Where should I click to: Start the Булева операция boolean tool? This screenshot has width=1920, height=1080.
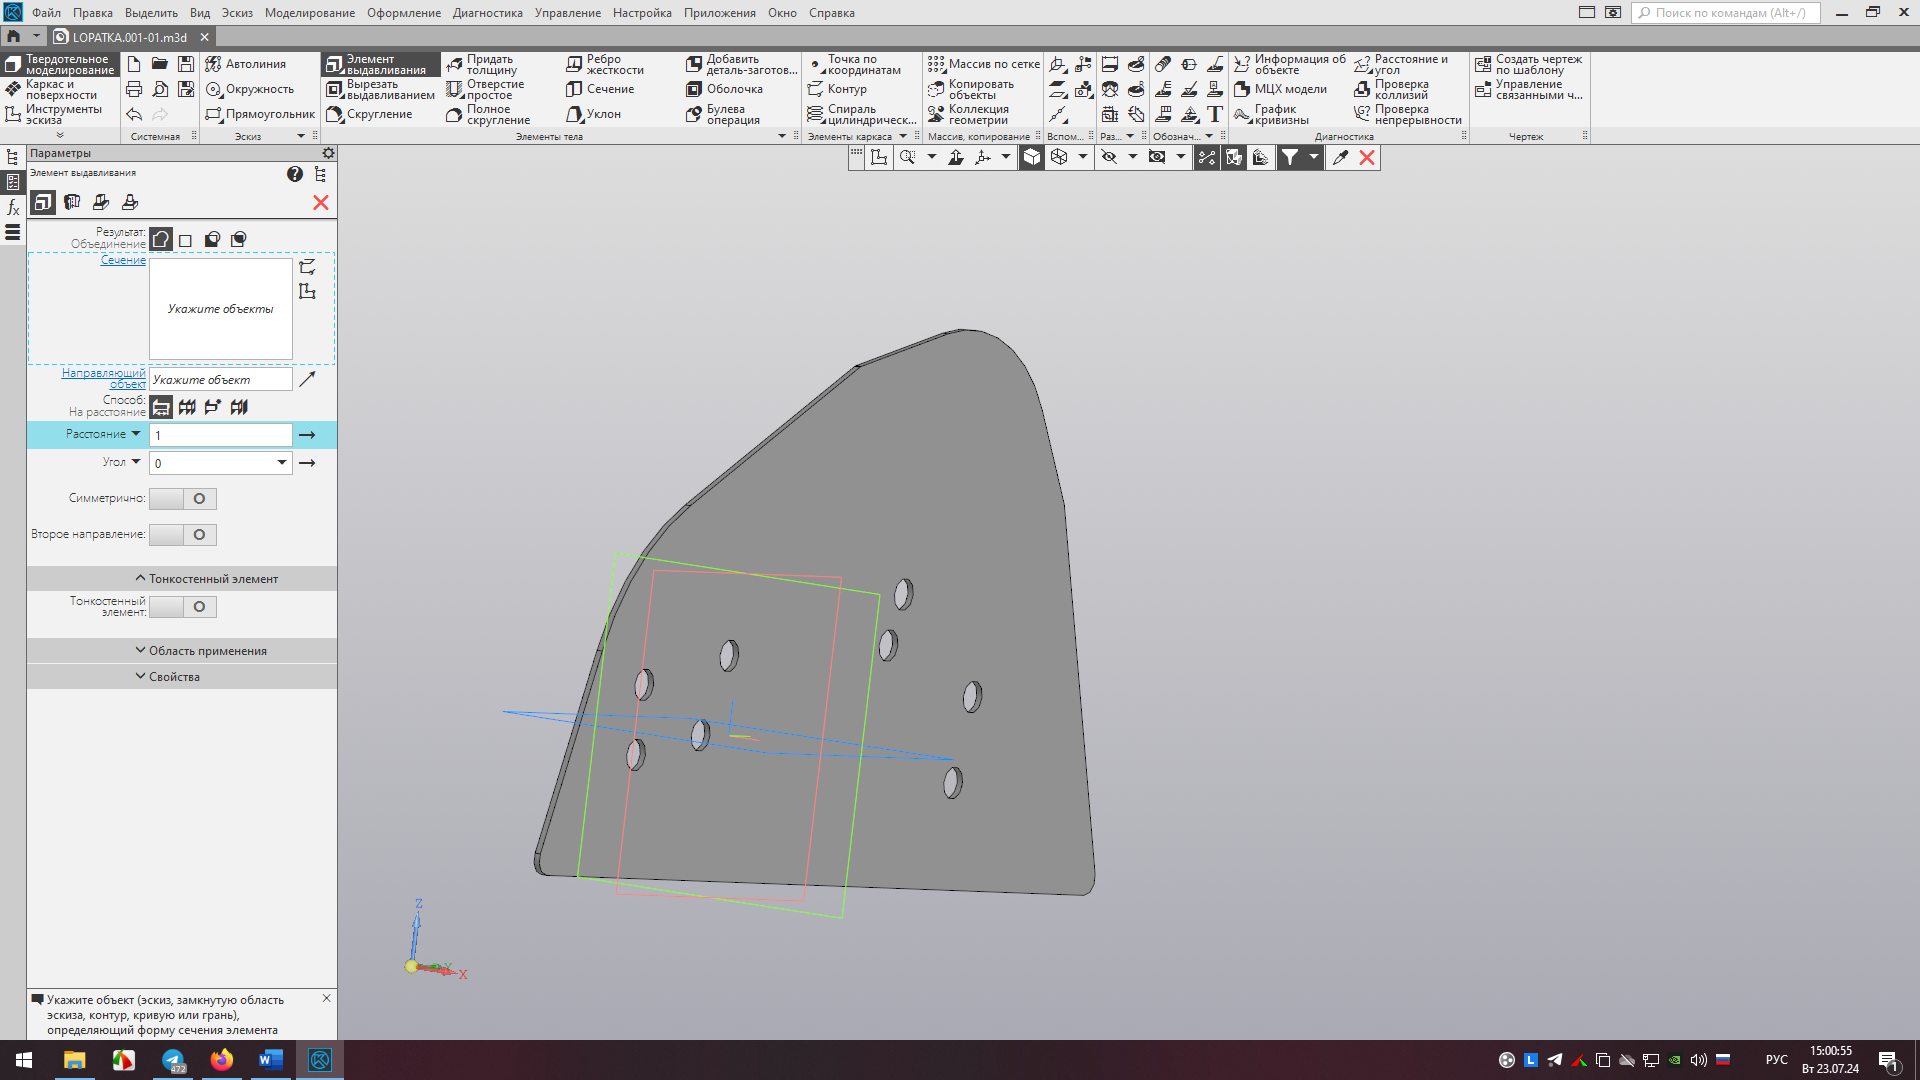[x=723, y=114]
